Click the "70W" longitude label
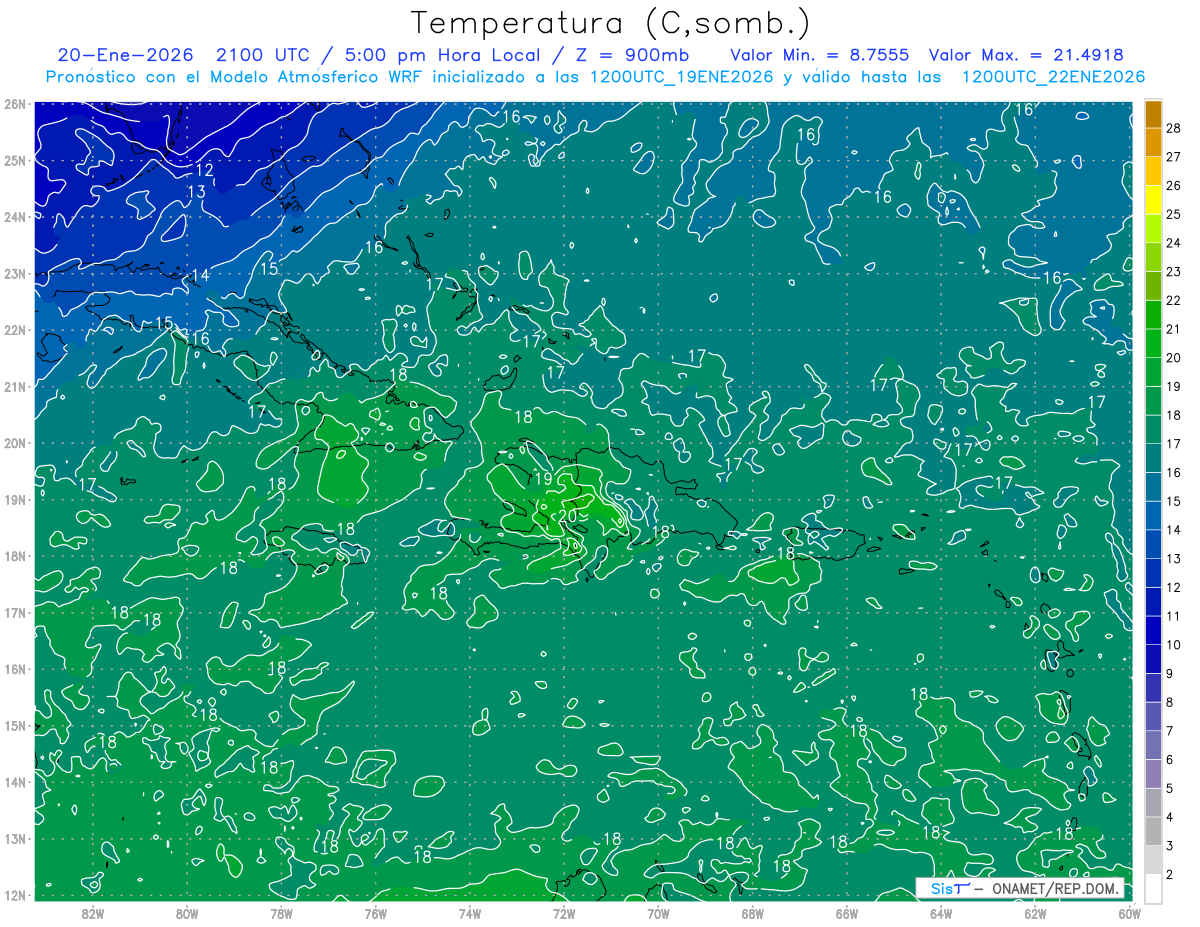Viewport: 1200px width, 927px height. [658, 913]
